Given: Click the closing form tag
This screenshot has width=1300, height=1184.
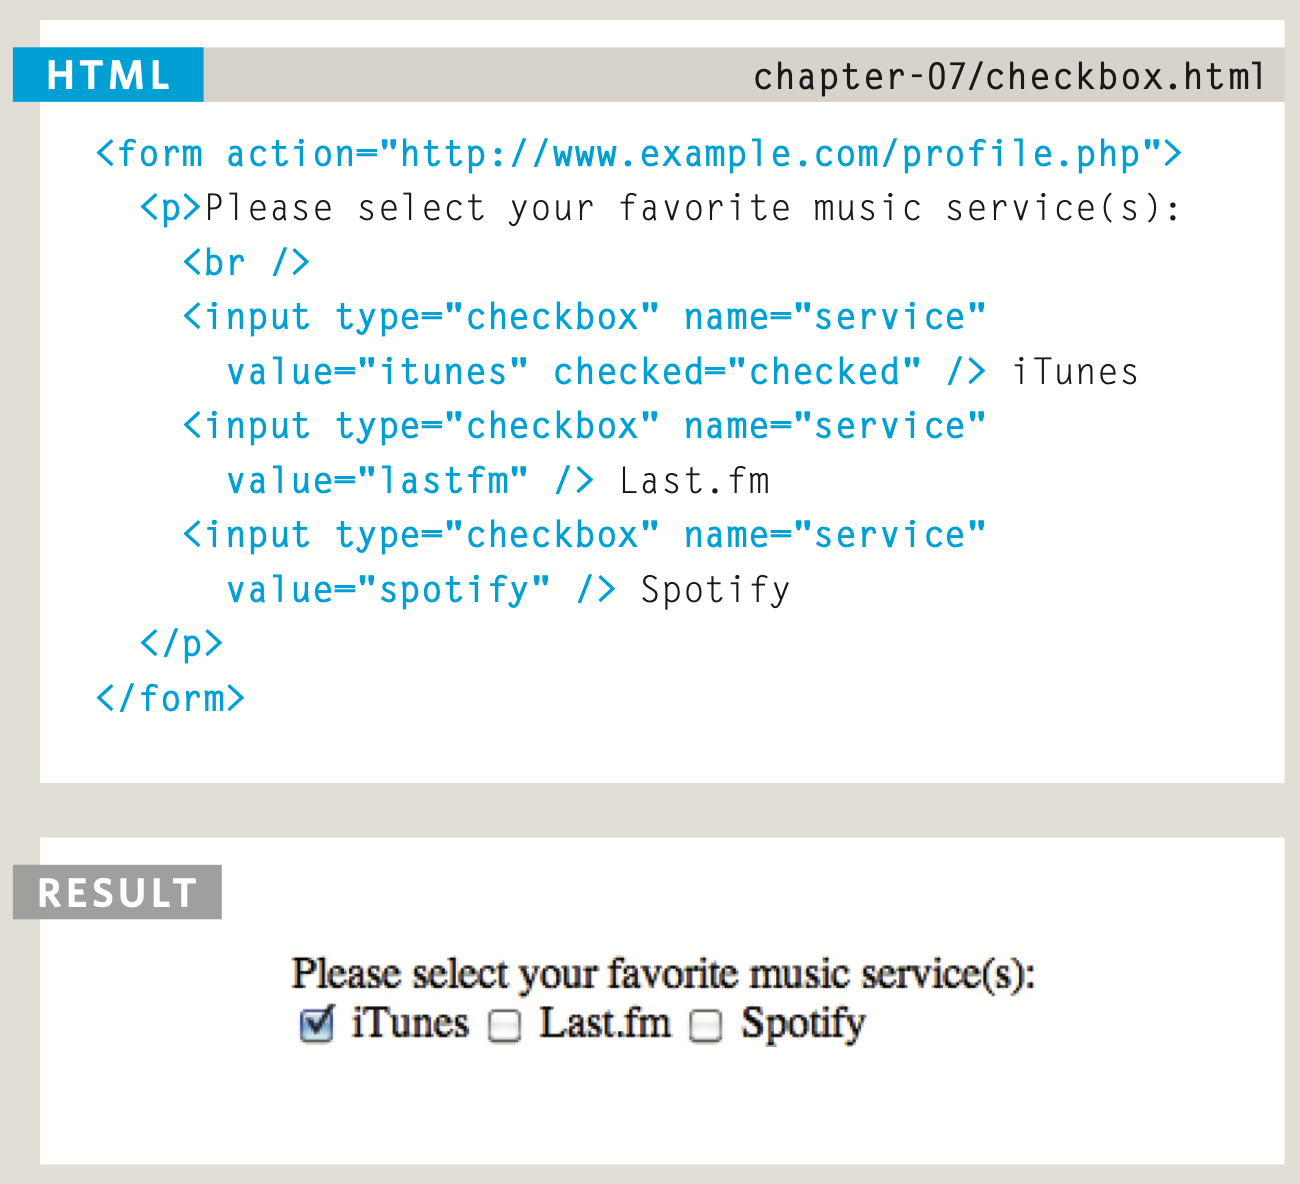Looking at the screenshot, I should click(x=170, y=698).
